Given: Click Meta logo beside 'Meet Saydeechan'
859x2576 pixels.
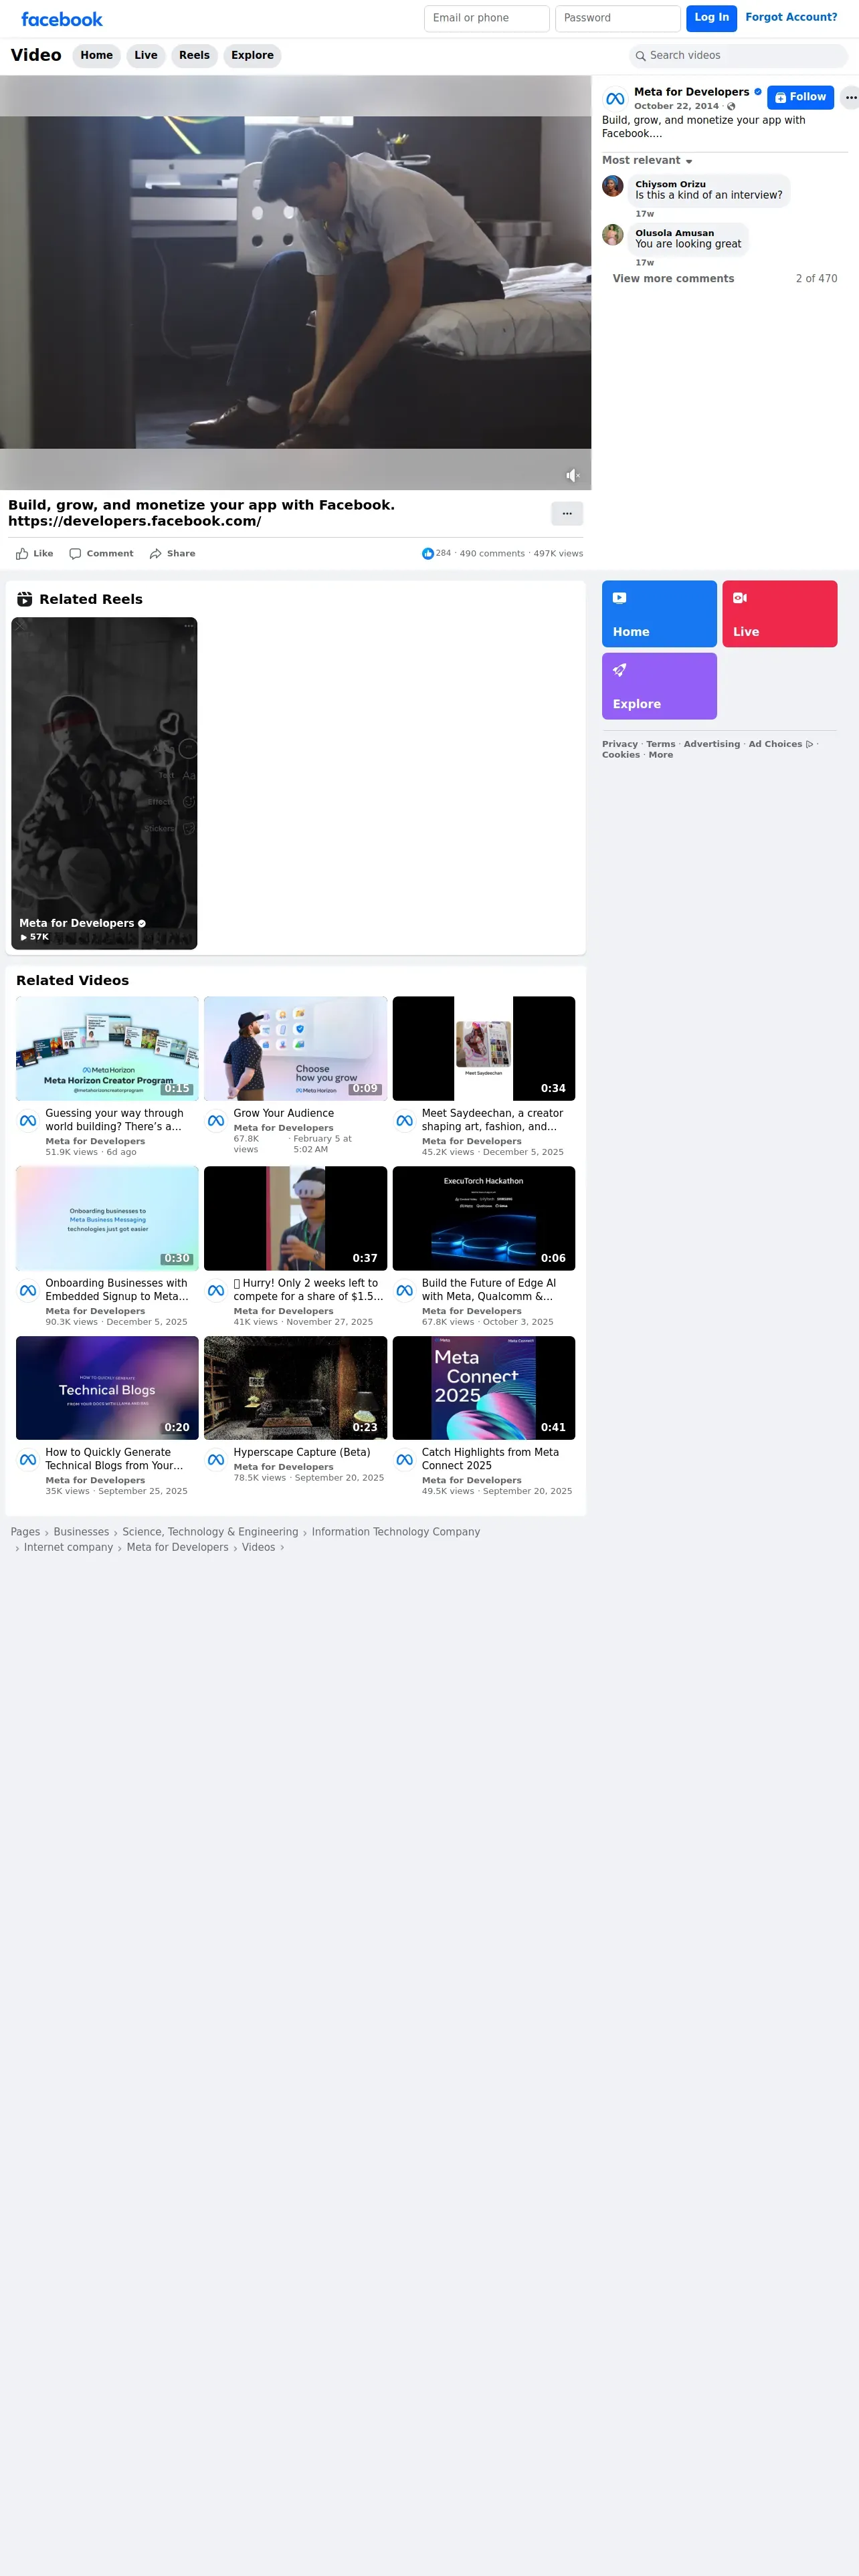Looking at the screenshot, I should point(404,1121).
